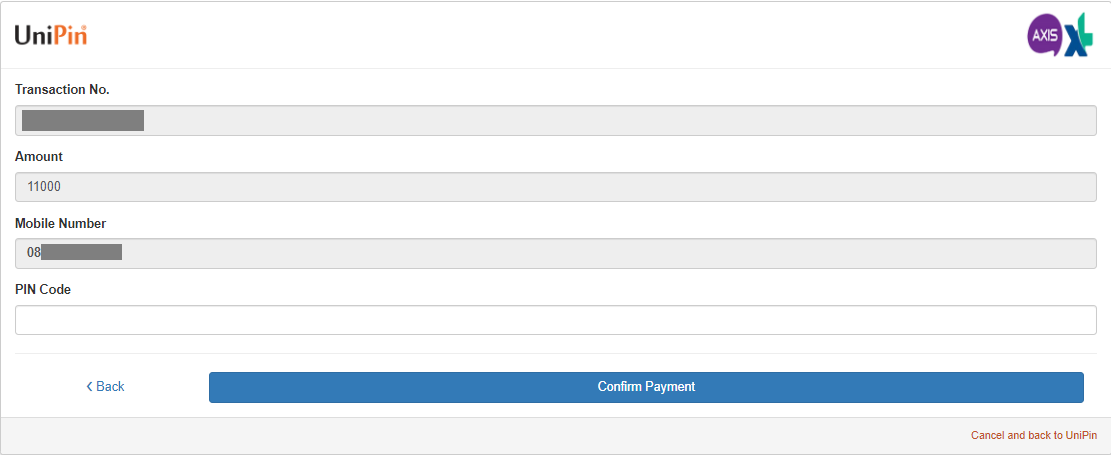Image resolution: width=1111 pixels, height=455 pixels.
Task: Click the Mobile Number label text
Action: click(x=61, y=223)
